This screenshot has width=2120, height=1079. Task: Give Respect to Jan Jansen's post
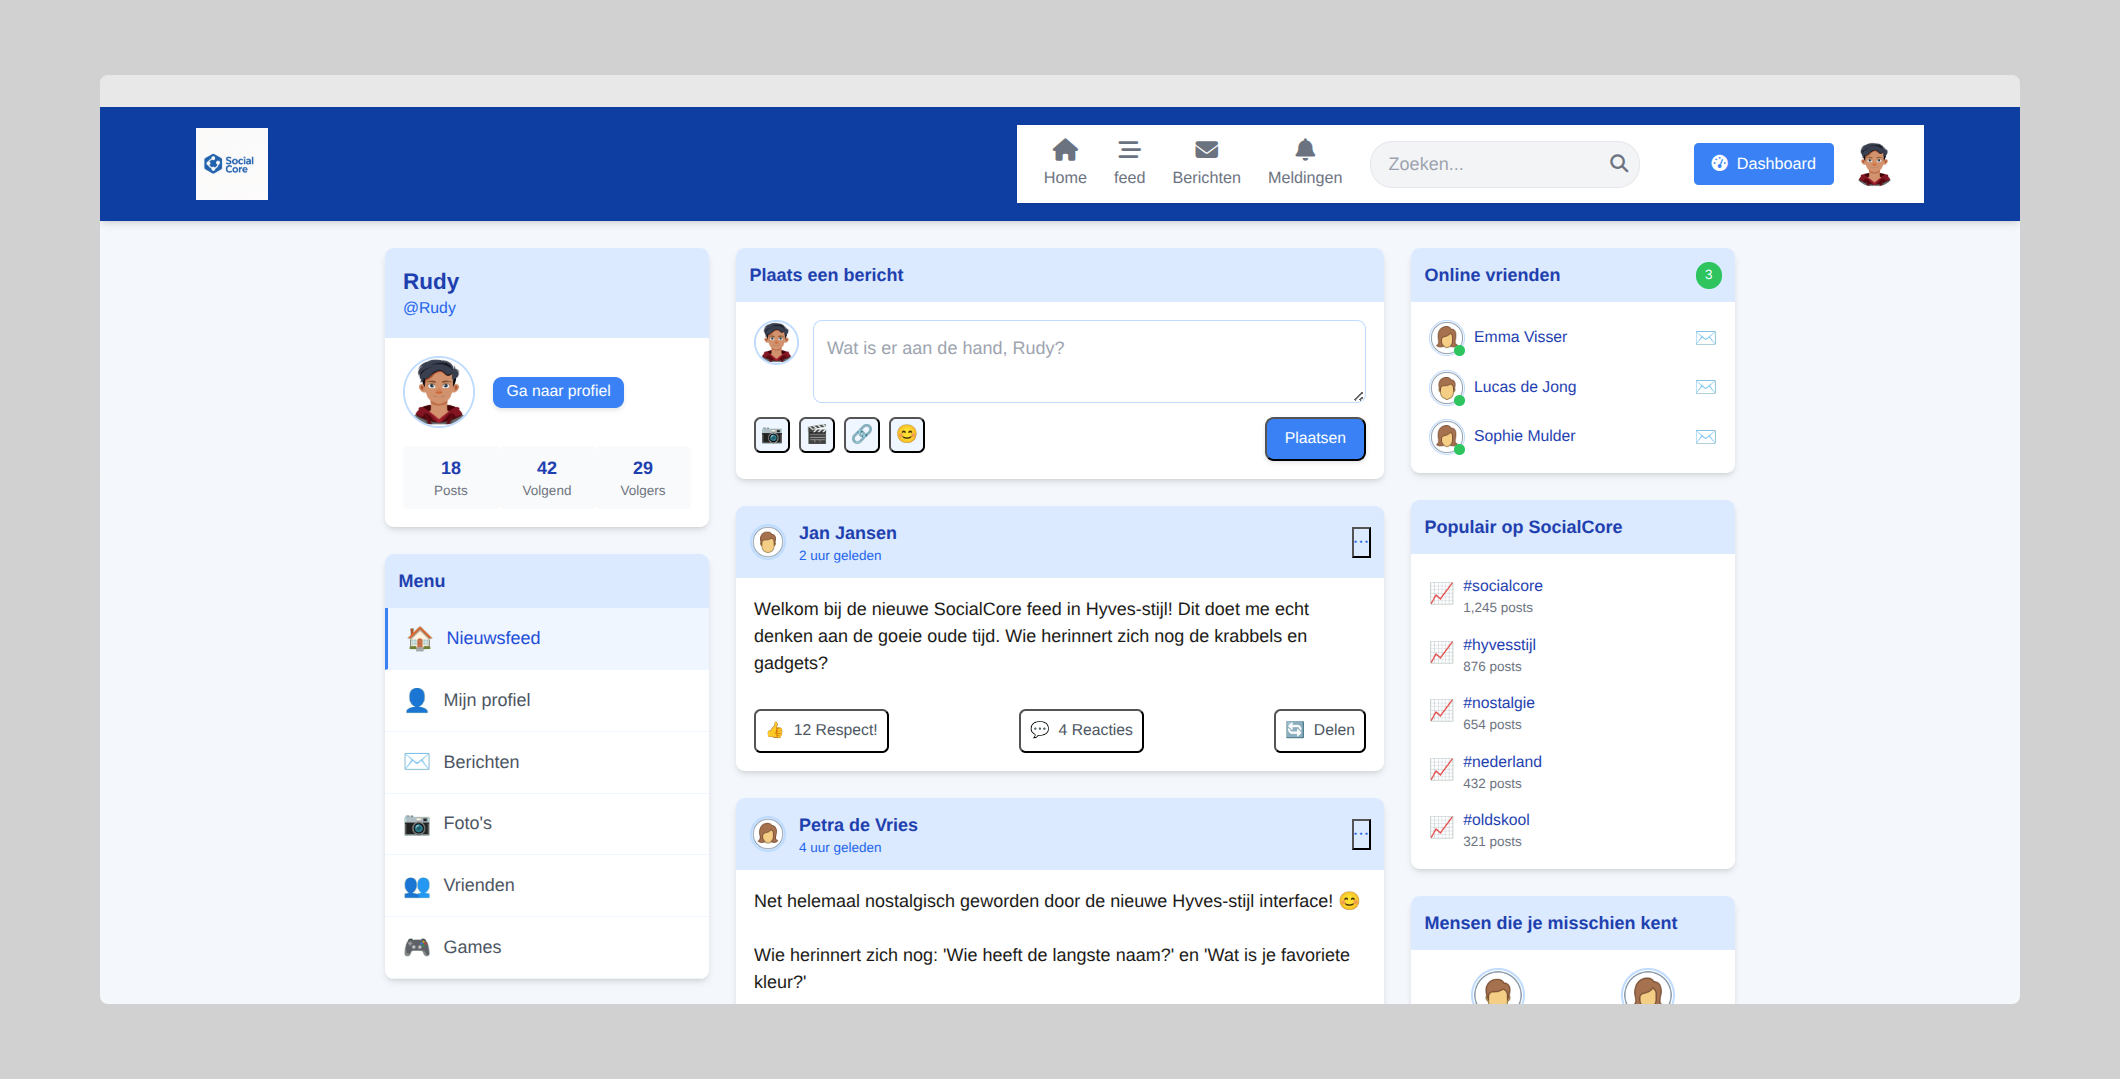pos(821,730)
